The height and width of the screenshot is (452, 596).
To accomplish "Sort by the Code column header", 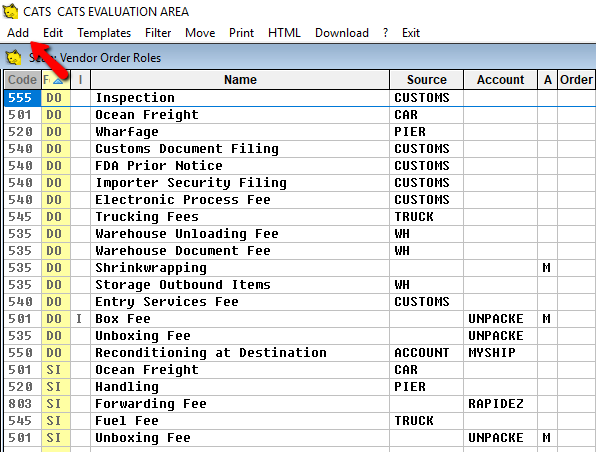I will tap(22, 79).
